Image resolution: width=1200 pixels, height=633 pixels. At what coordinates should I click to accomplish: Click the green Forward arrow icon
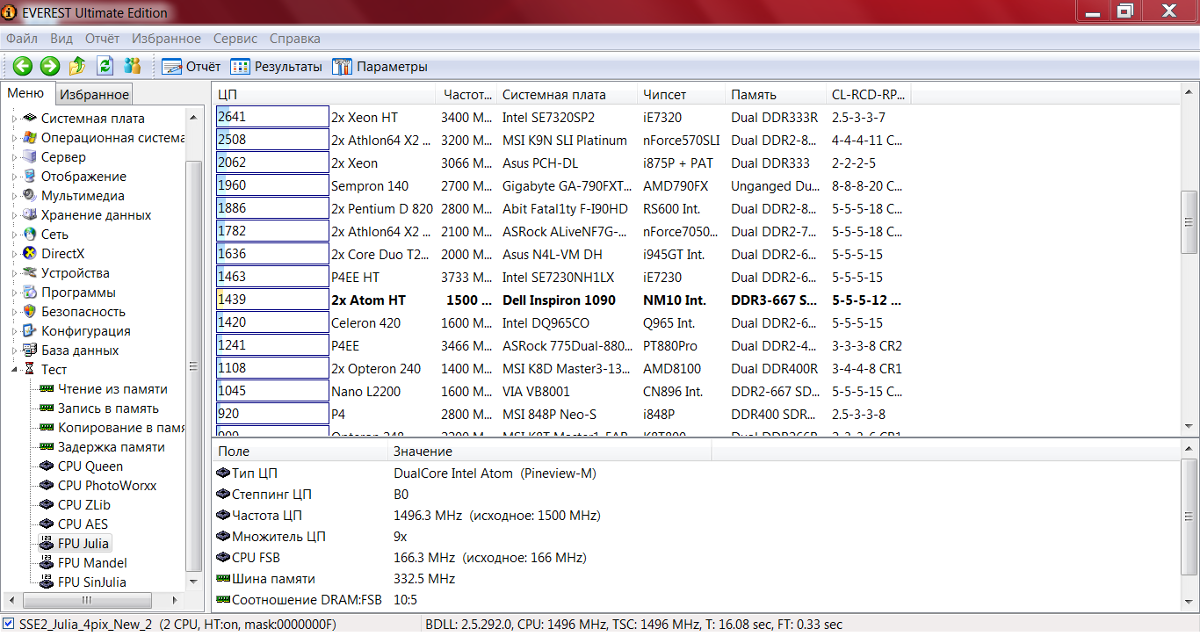pos(50,66)
